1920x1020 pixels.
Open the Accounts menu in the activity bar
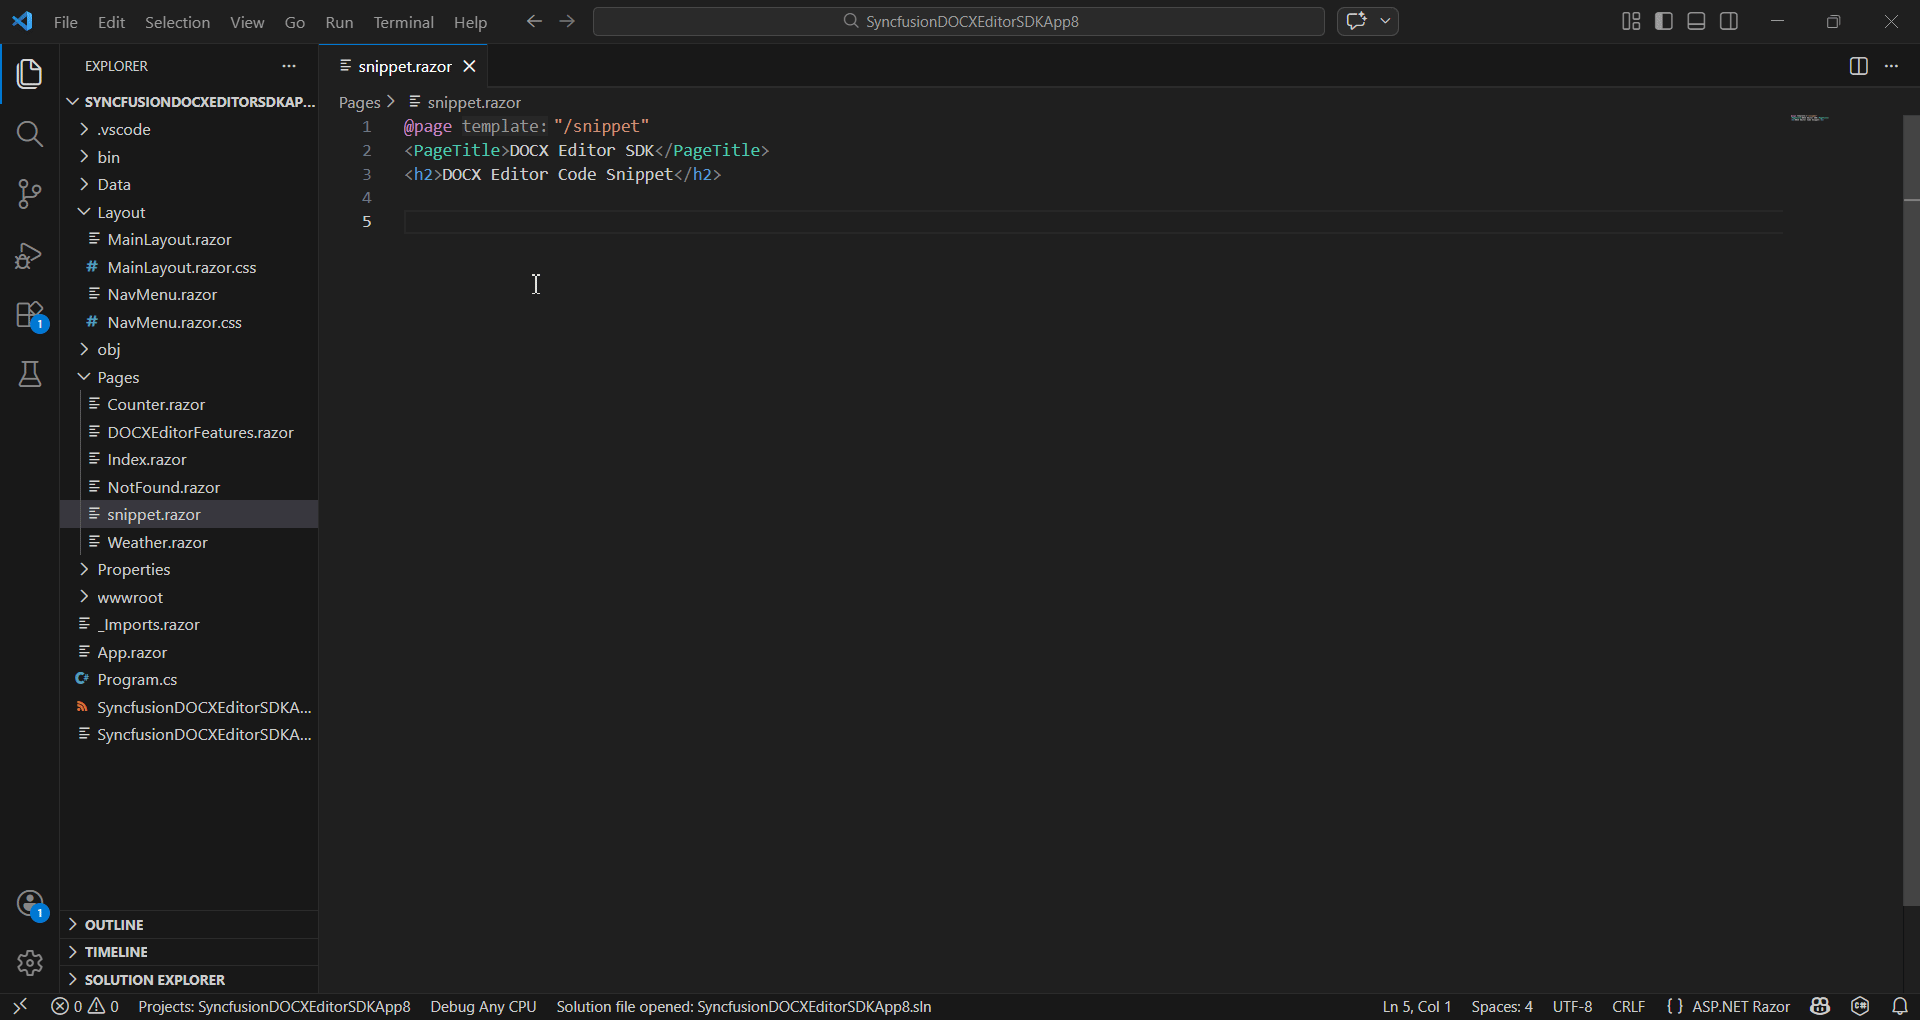(29, 903)
